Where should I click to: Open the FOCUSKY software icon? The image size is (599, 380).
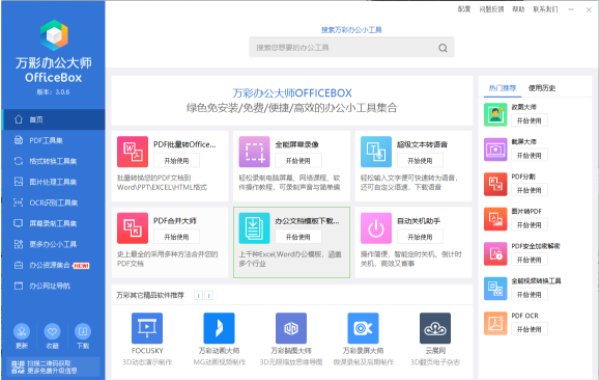[147, 328]
